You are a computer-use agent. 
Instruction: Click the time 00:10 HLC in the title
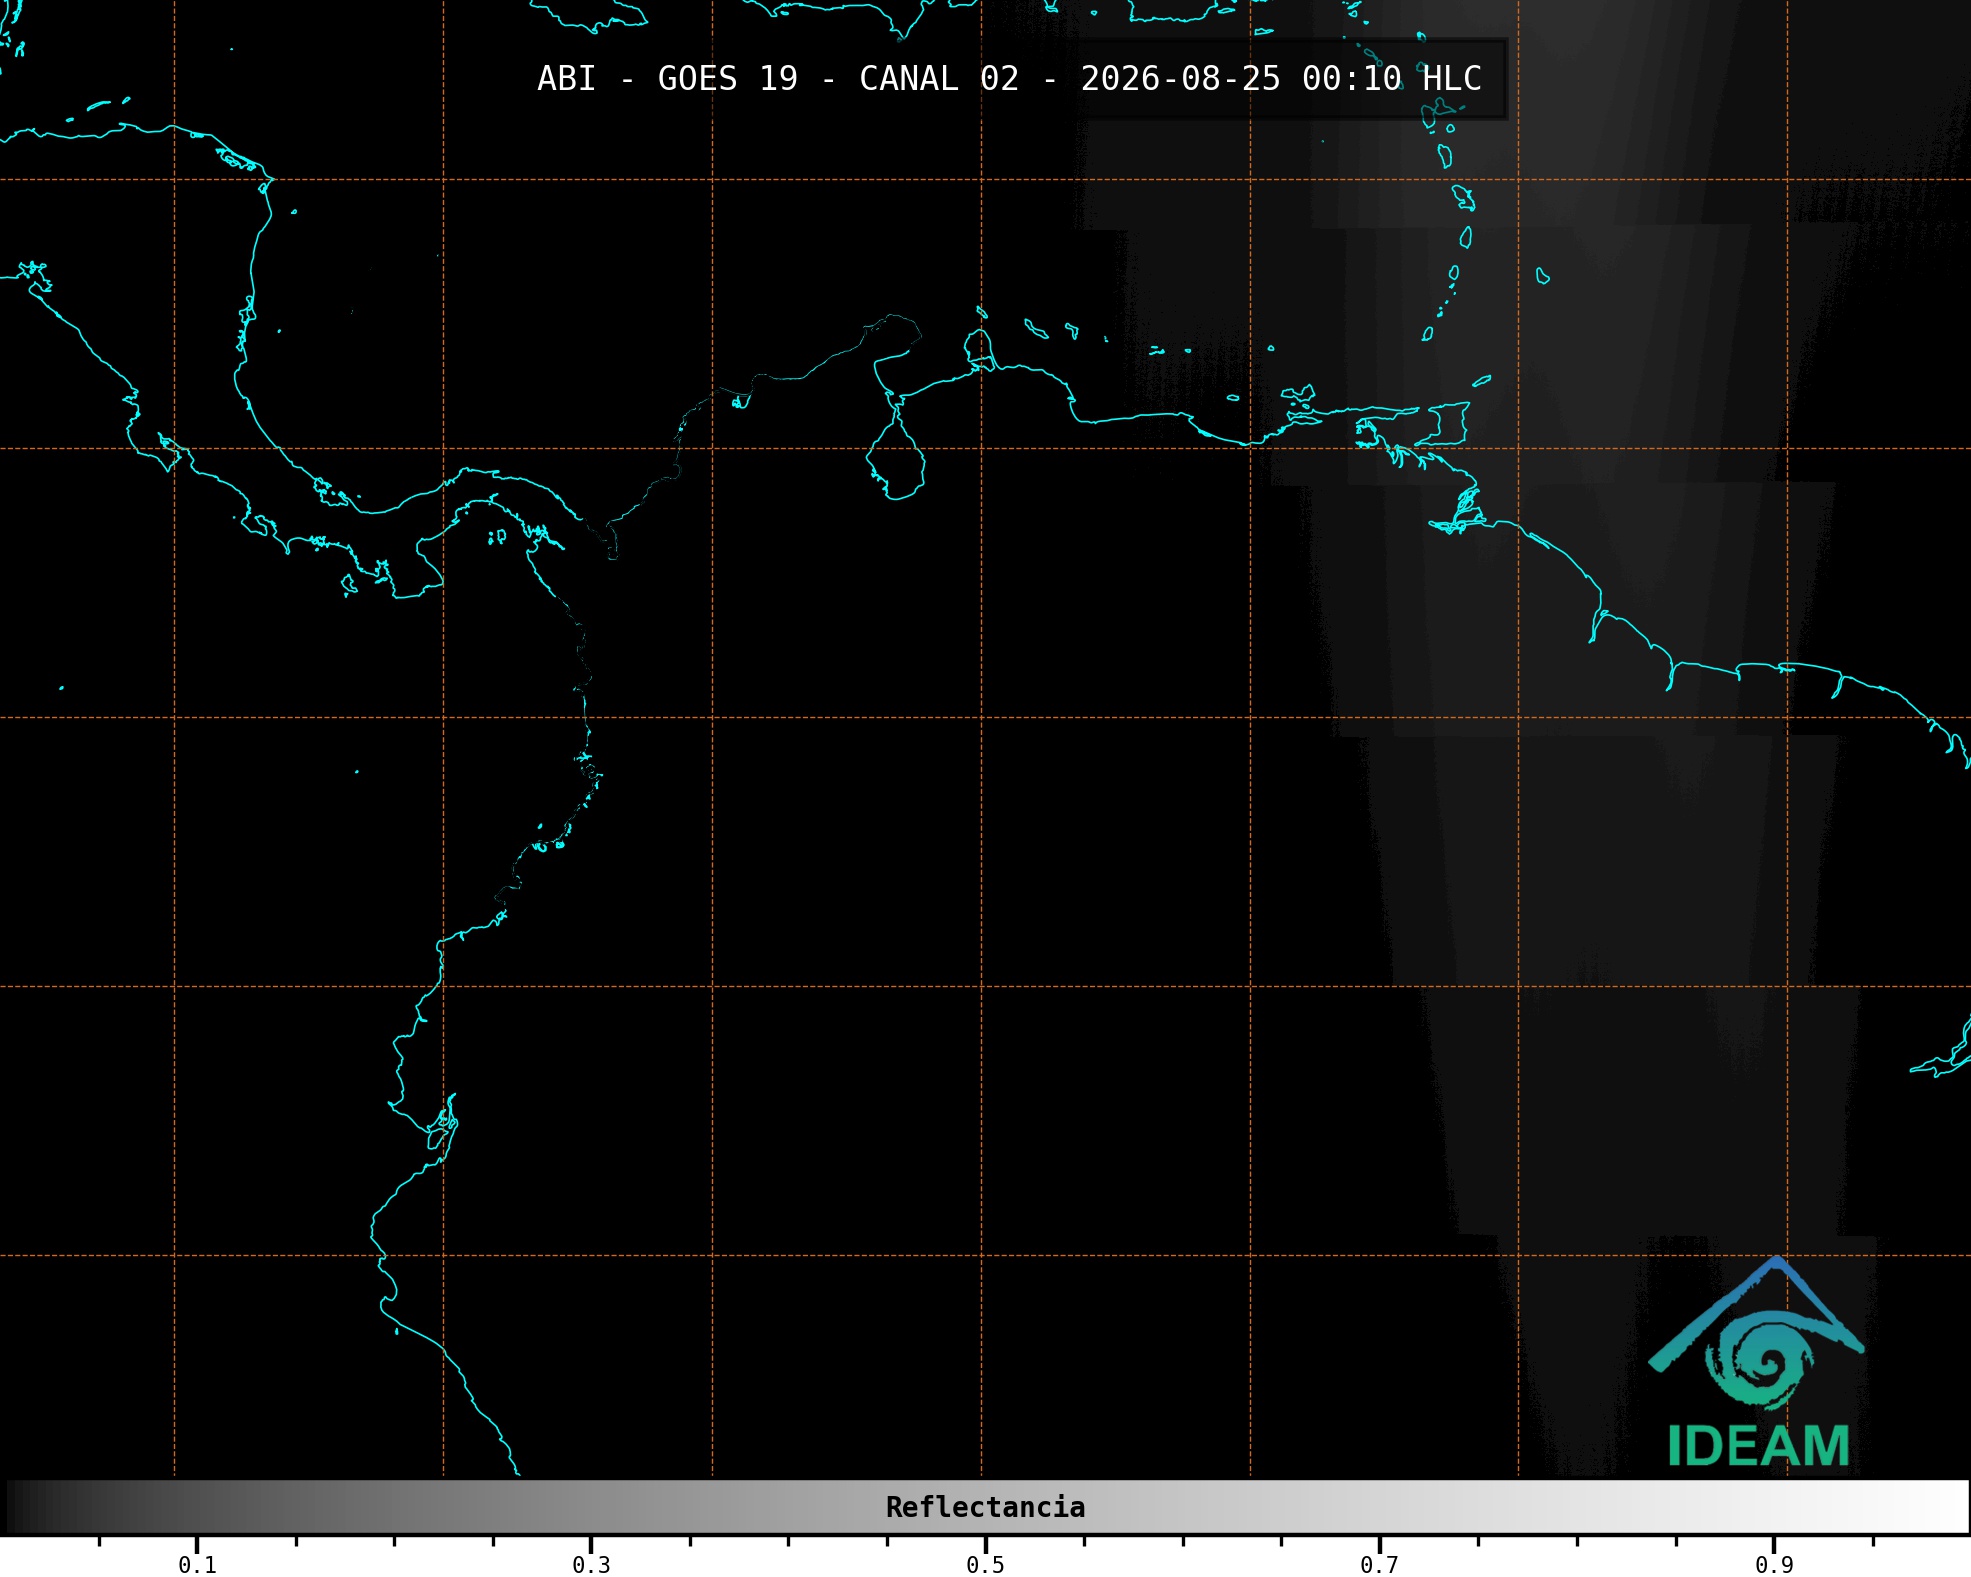click(x=1392, y=79)
